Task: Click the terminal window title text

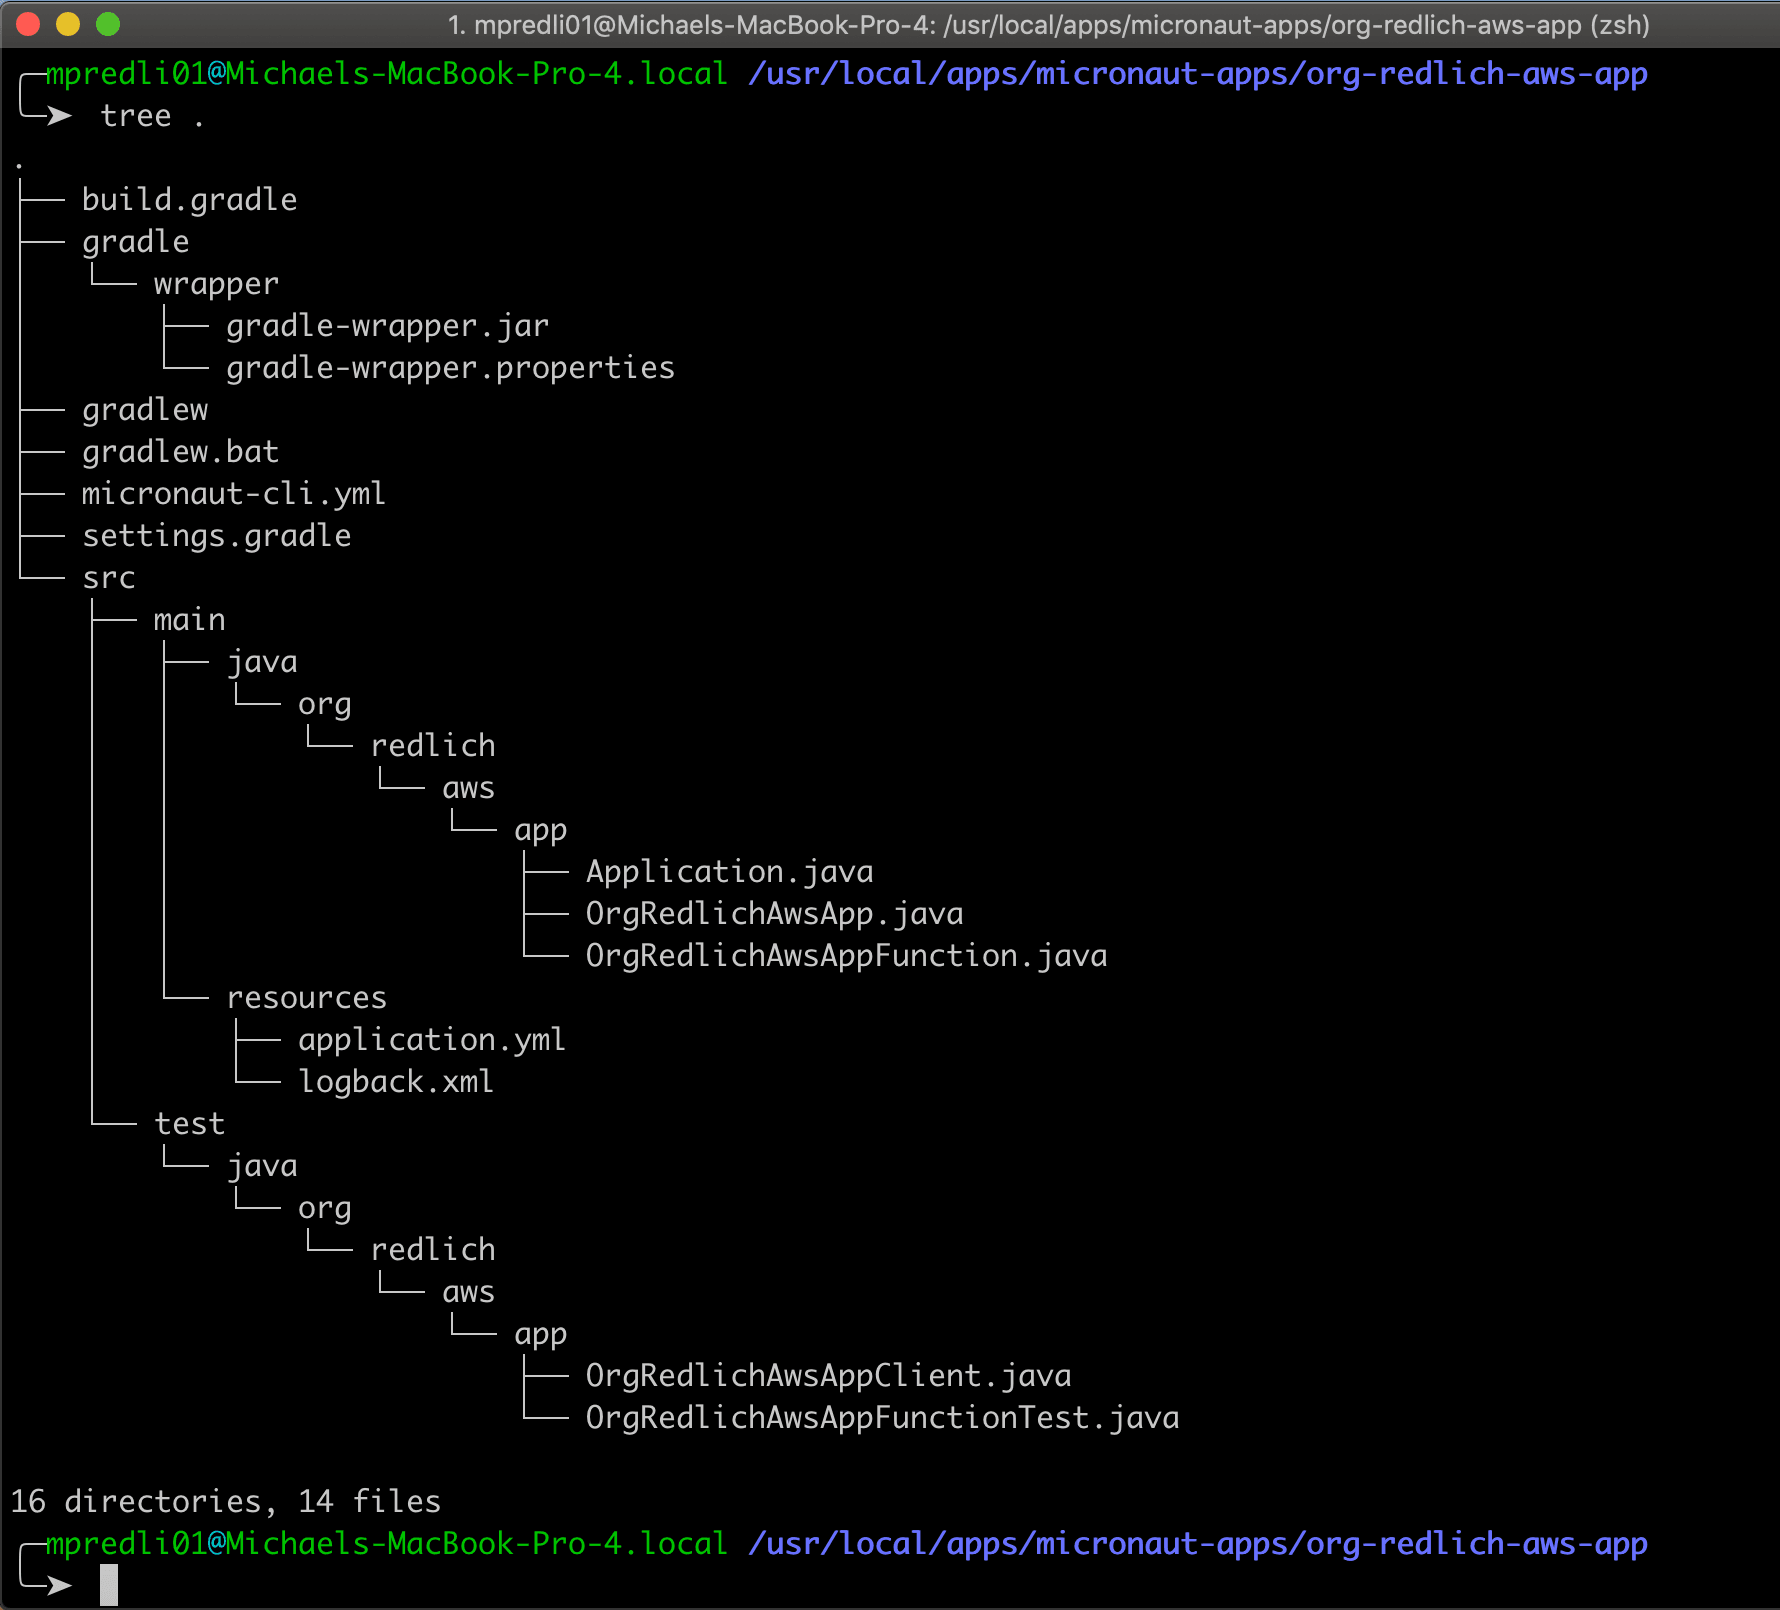Action: 1048,25
